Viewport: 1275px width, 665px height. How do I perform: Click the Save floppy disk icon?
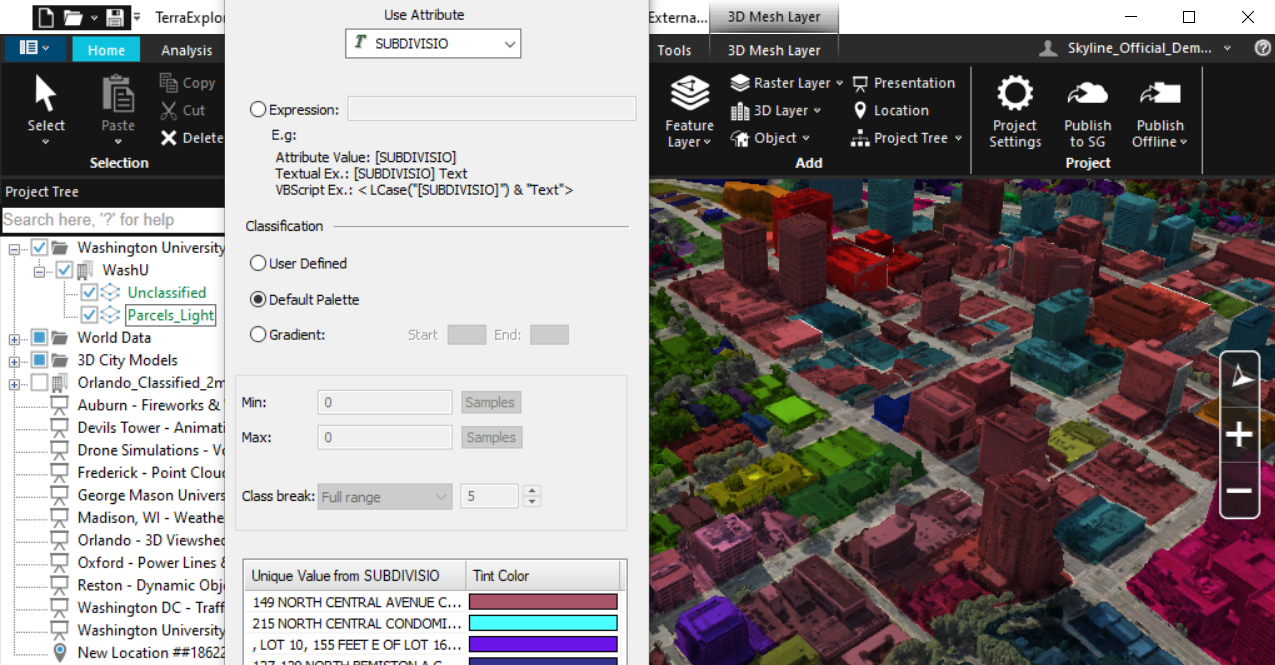114,17
